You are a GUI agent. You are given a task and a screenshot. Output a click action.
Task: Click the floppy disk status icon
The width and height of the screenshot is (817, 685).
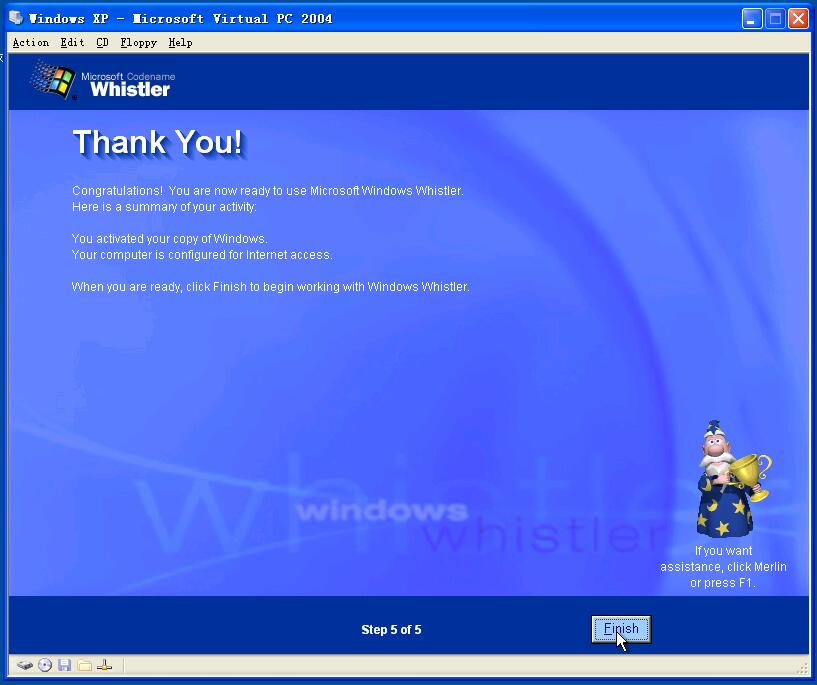click(x=65, y=665)
